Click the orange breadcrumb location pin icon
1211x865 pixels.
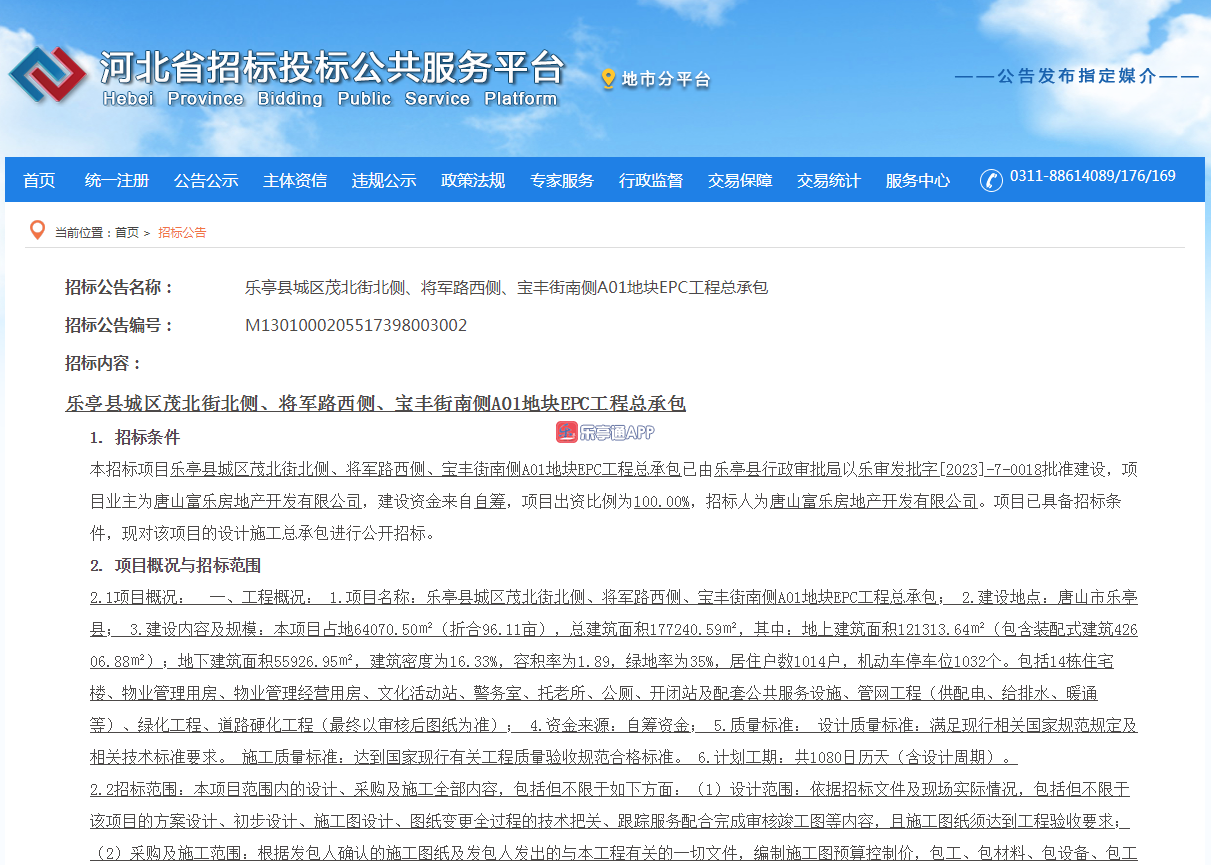pos(37,231)
